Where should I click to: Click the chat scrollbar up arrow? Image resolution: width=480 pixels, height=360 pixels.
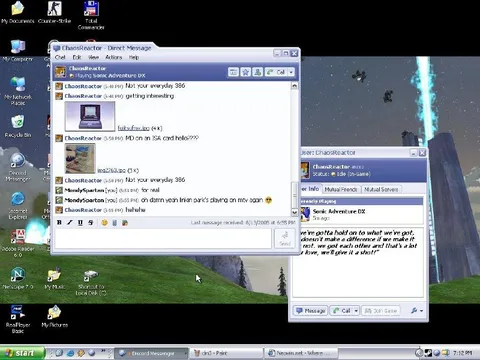point(294,86)
